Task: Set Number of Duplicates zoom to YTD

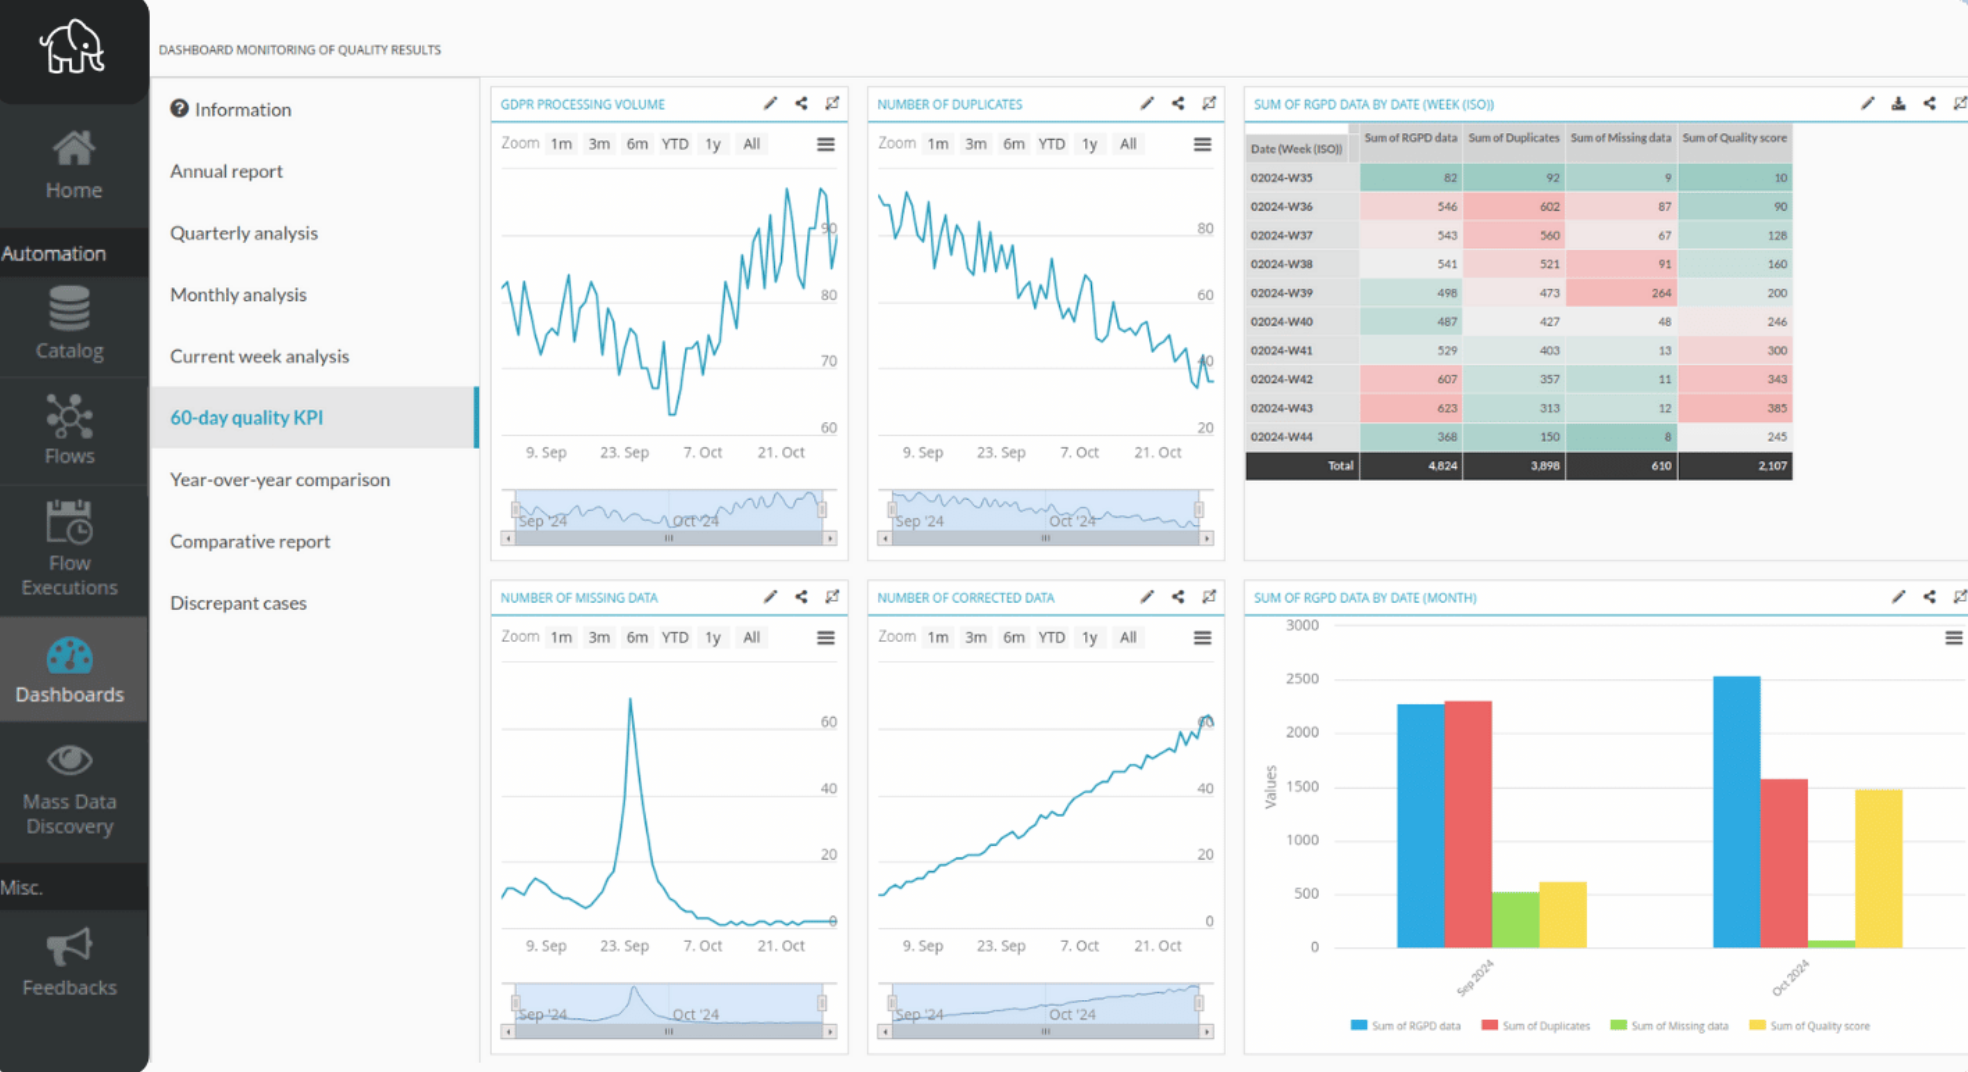Action: pos(1051,144)
